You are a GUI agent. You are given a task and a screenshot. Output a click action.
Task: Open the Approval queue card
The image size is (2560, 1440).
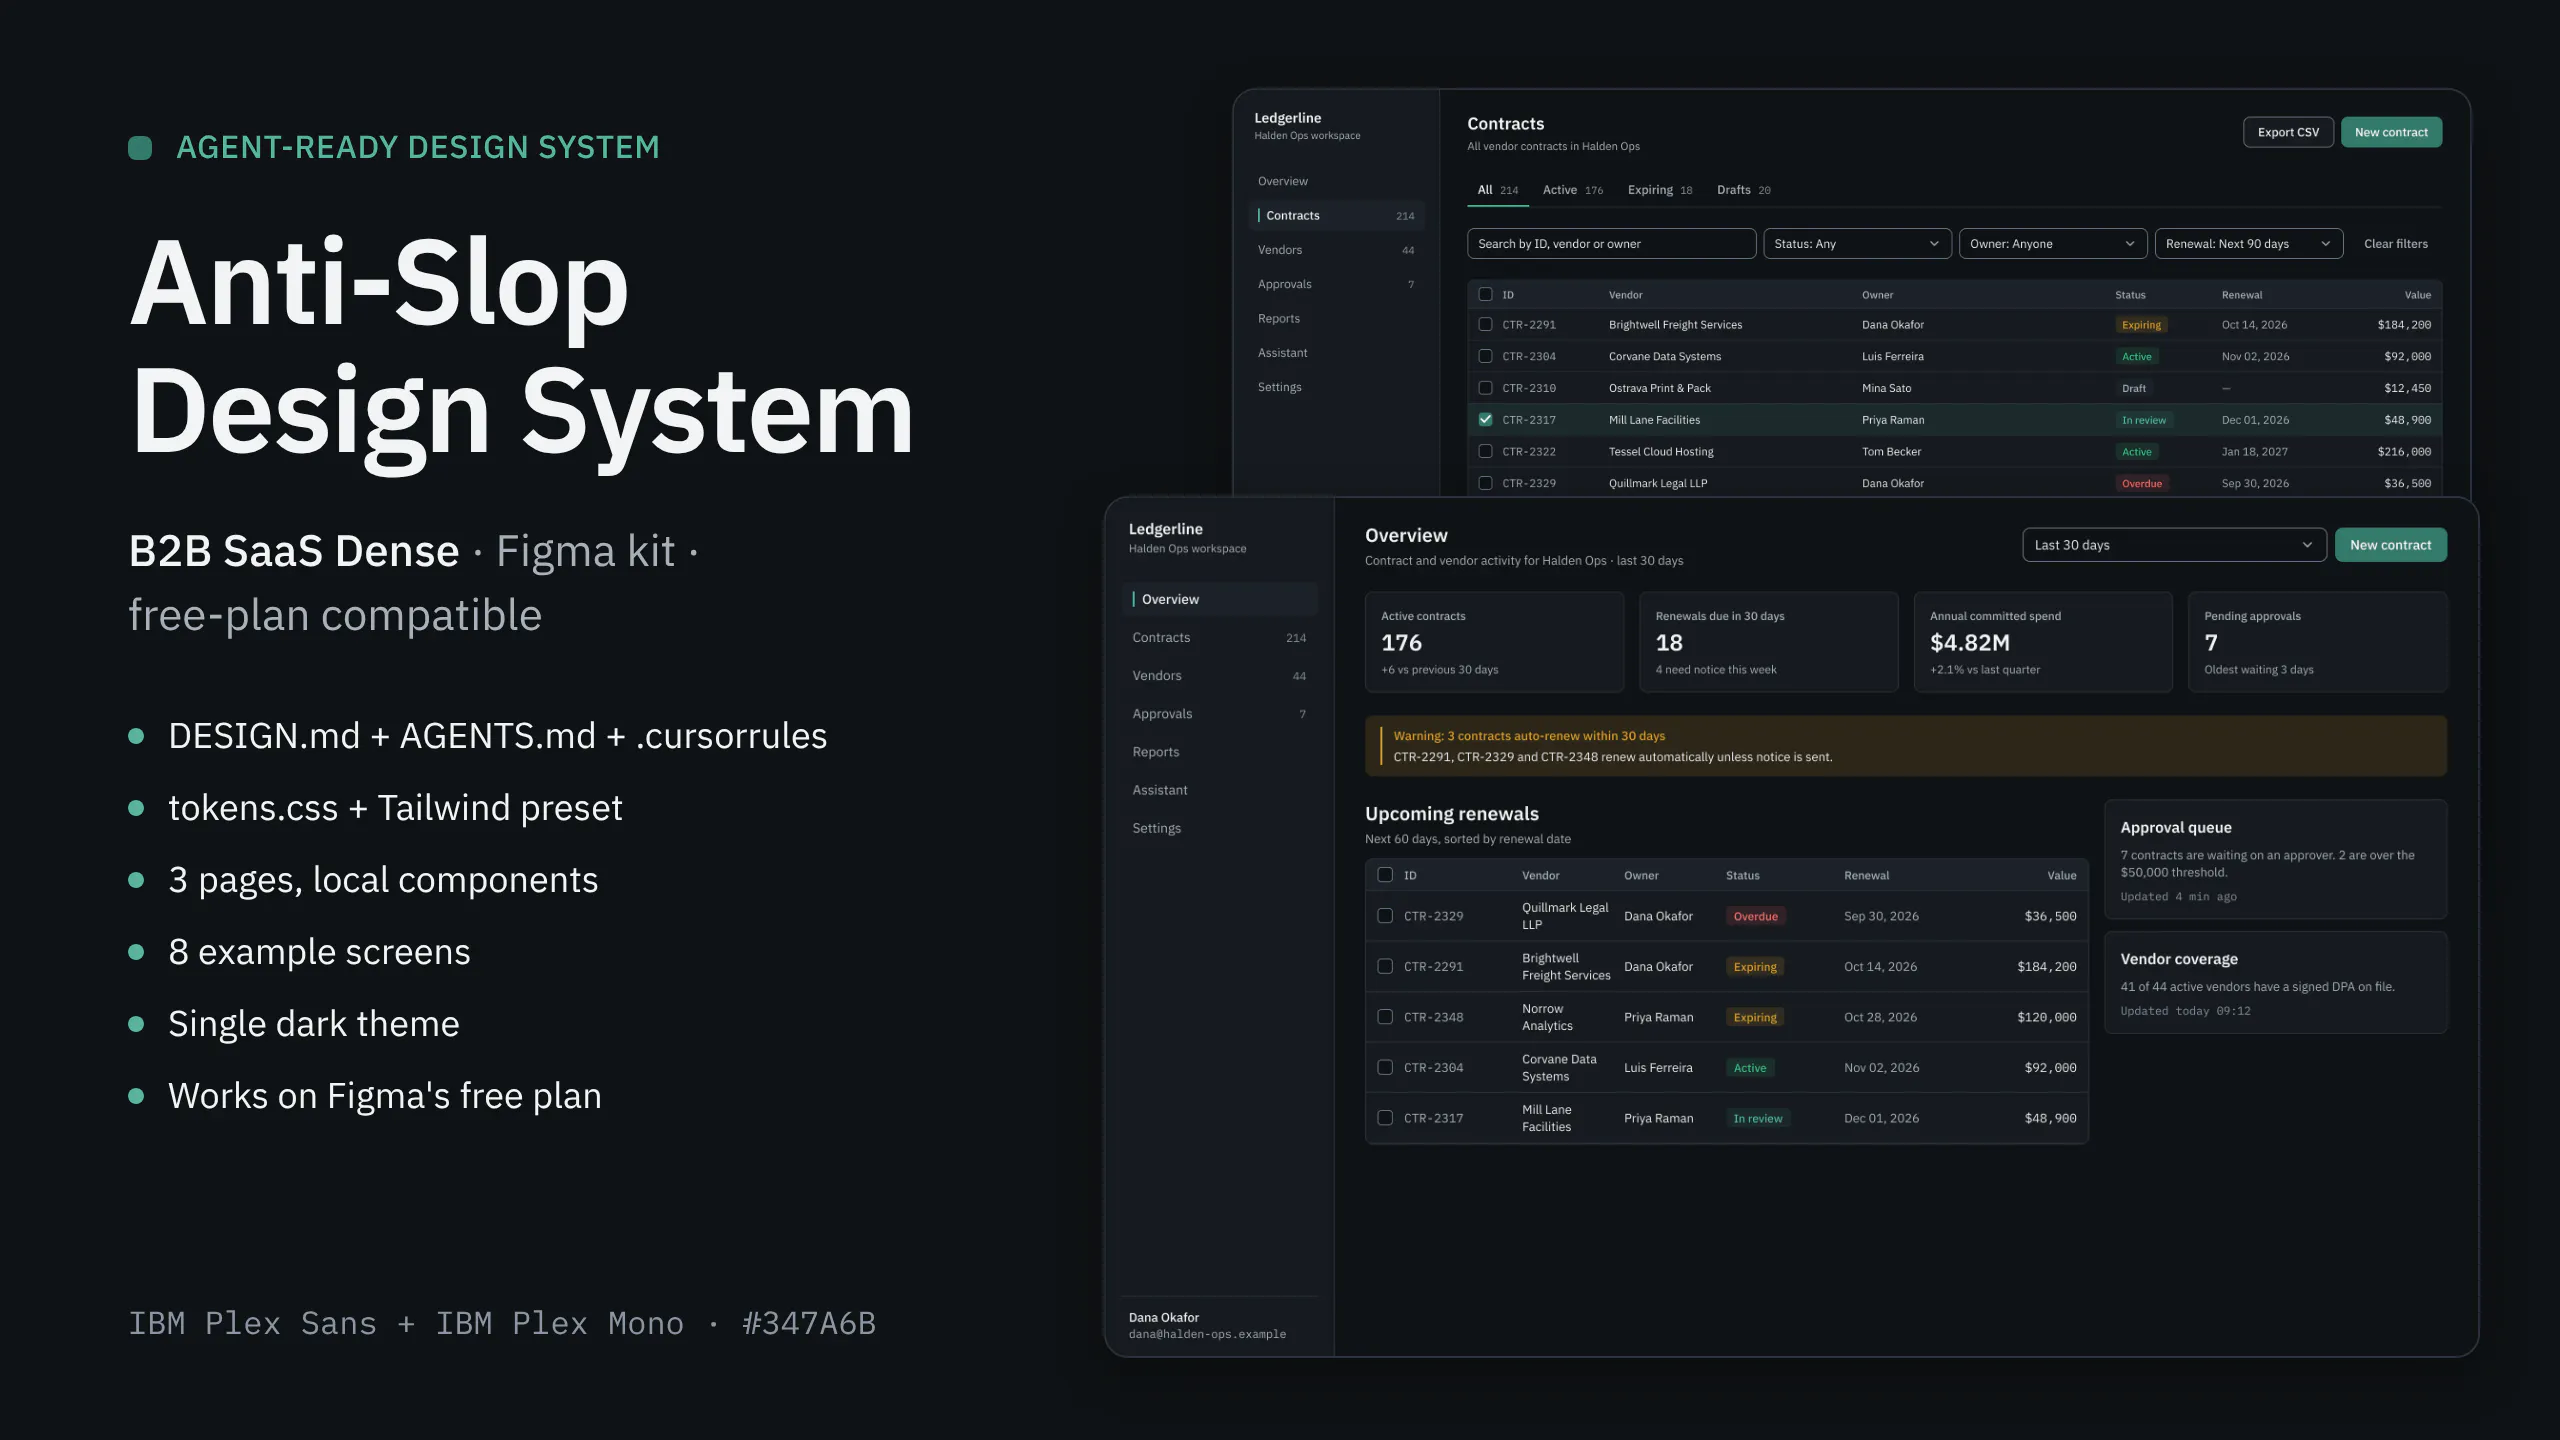pyautogui.click(x=2276, y=859)
